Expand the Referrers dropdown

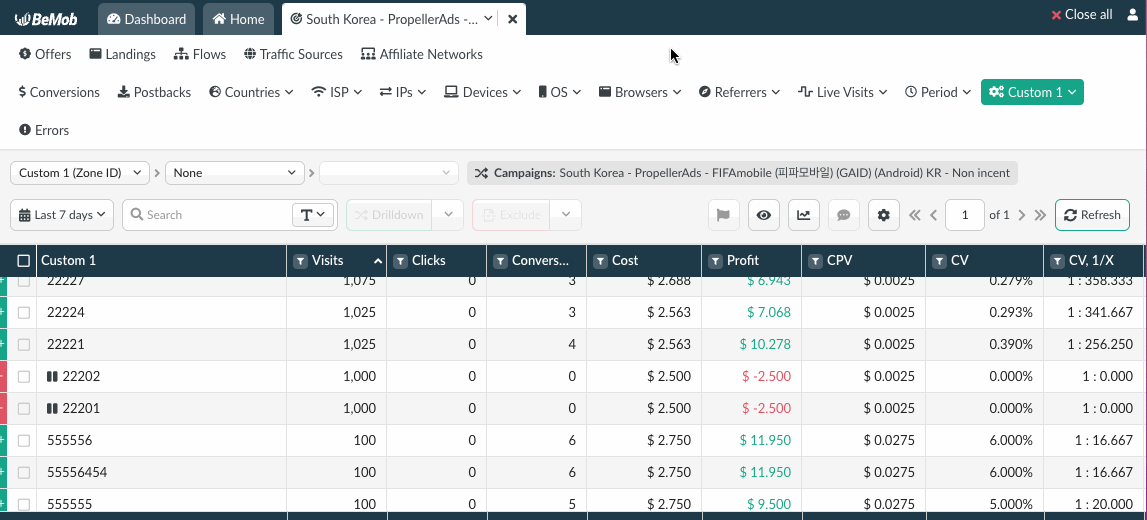(740, 92)
